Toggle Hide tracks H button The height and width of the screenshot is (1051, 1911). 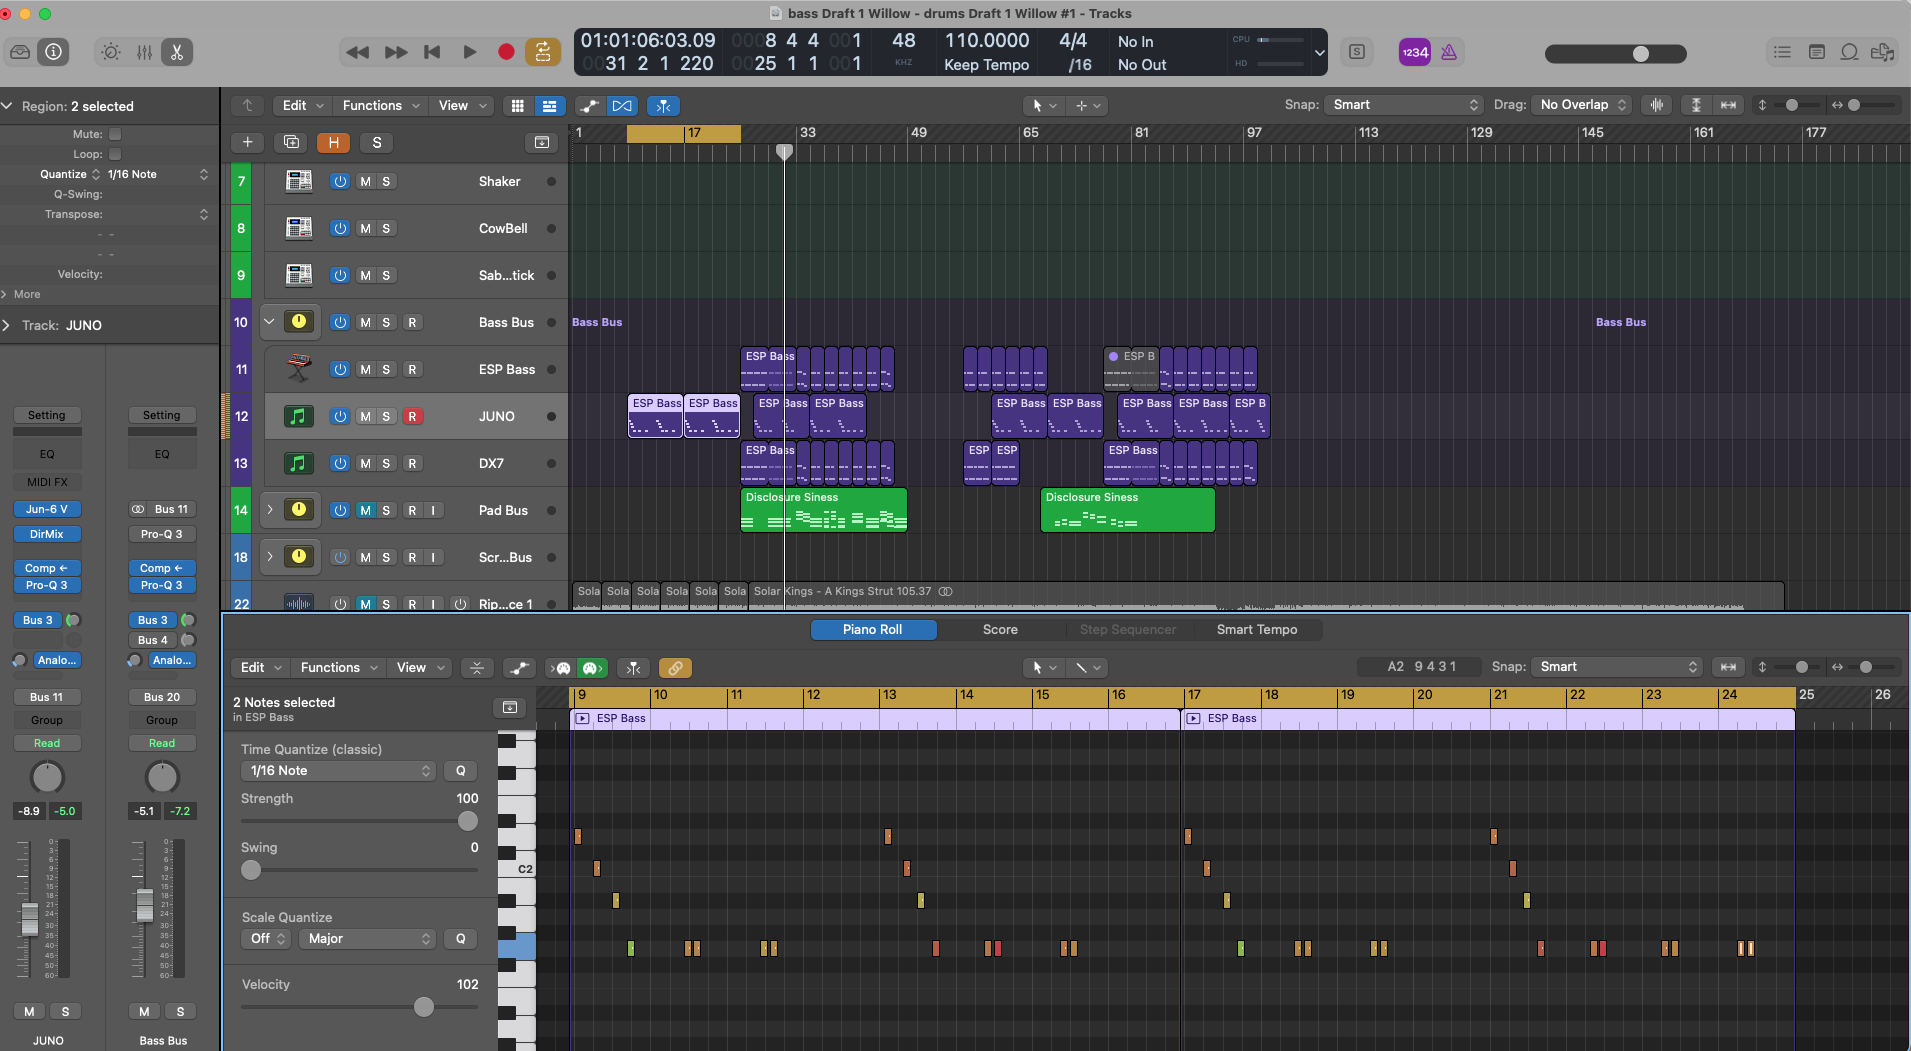[x=333, y=142]
